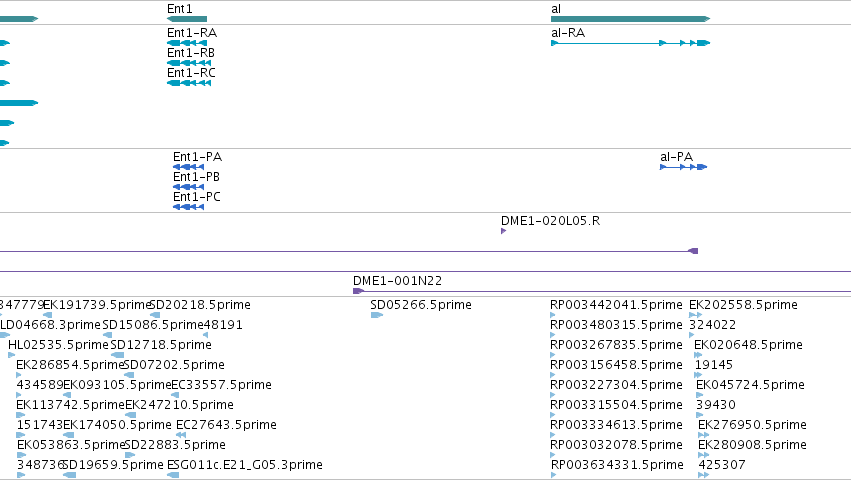Image resolution: width=851 pixels, height=480 pixels.
Task: Select the Ent1 gene bar
Action: (x=187, y=19)
